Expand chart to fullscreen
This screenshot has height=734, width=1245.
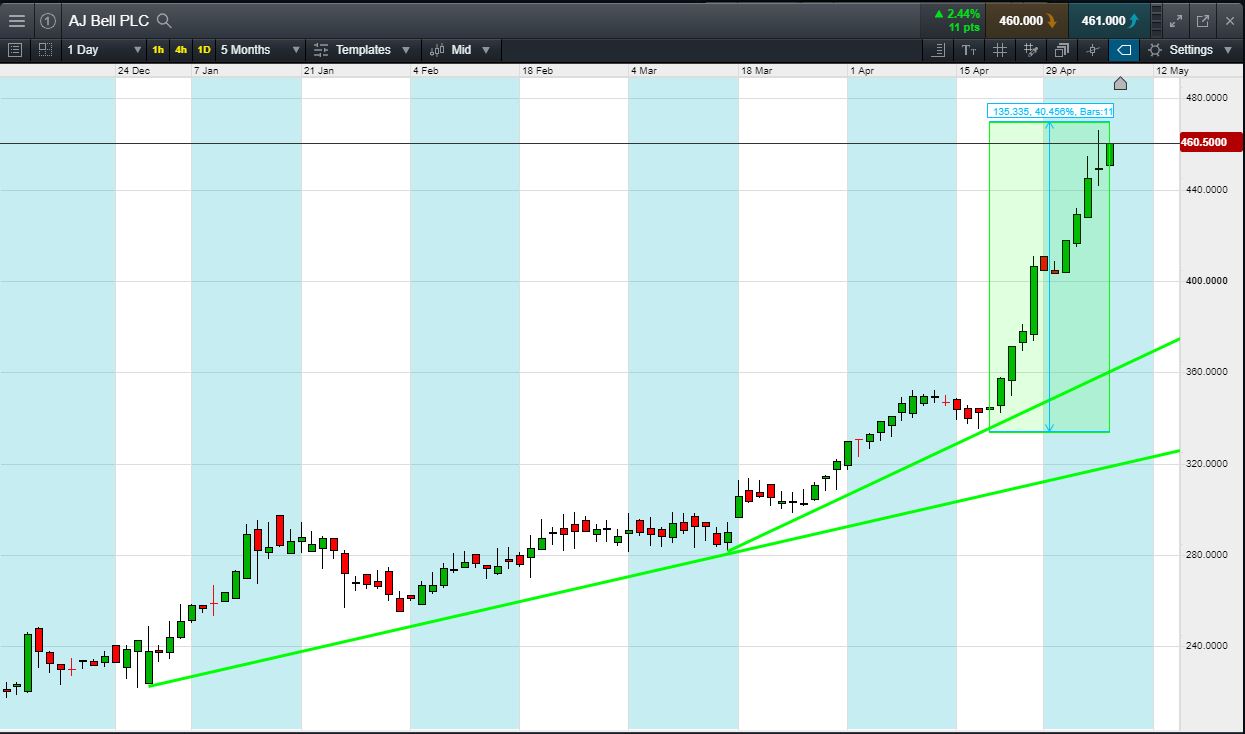pos(1176,20)
